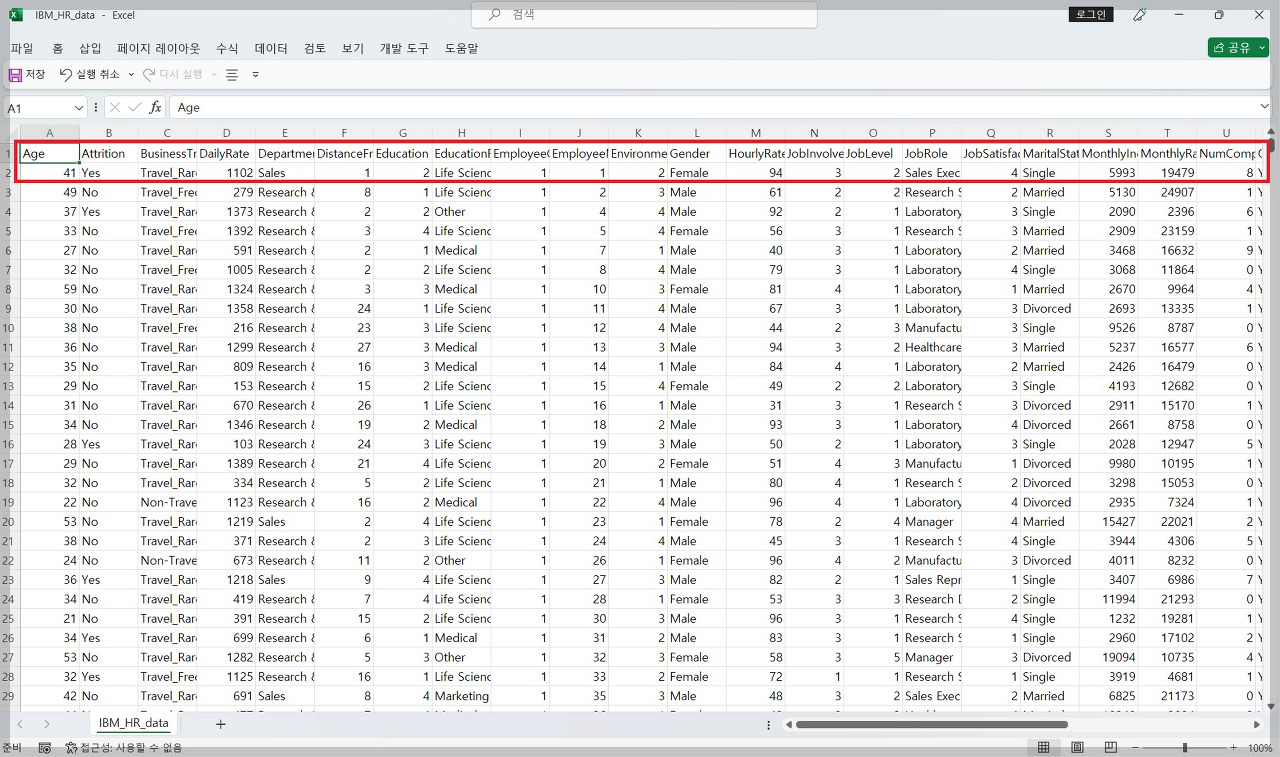The height and width of the screenshot is (757, 1280).
Task: Select the Healthcare cell in JobRole column
Action: 931,347
